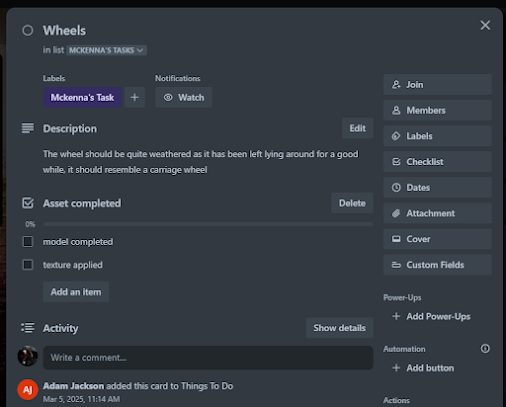Click the Automation info icon
The image size is (506, 407).
coord(485,349)
